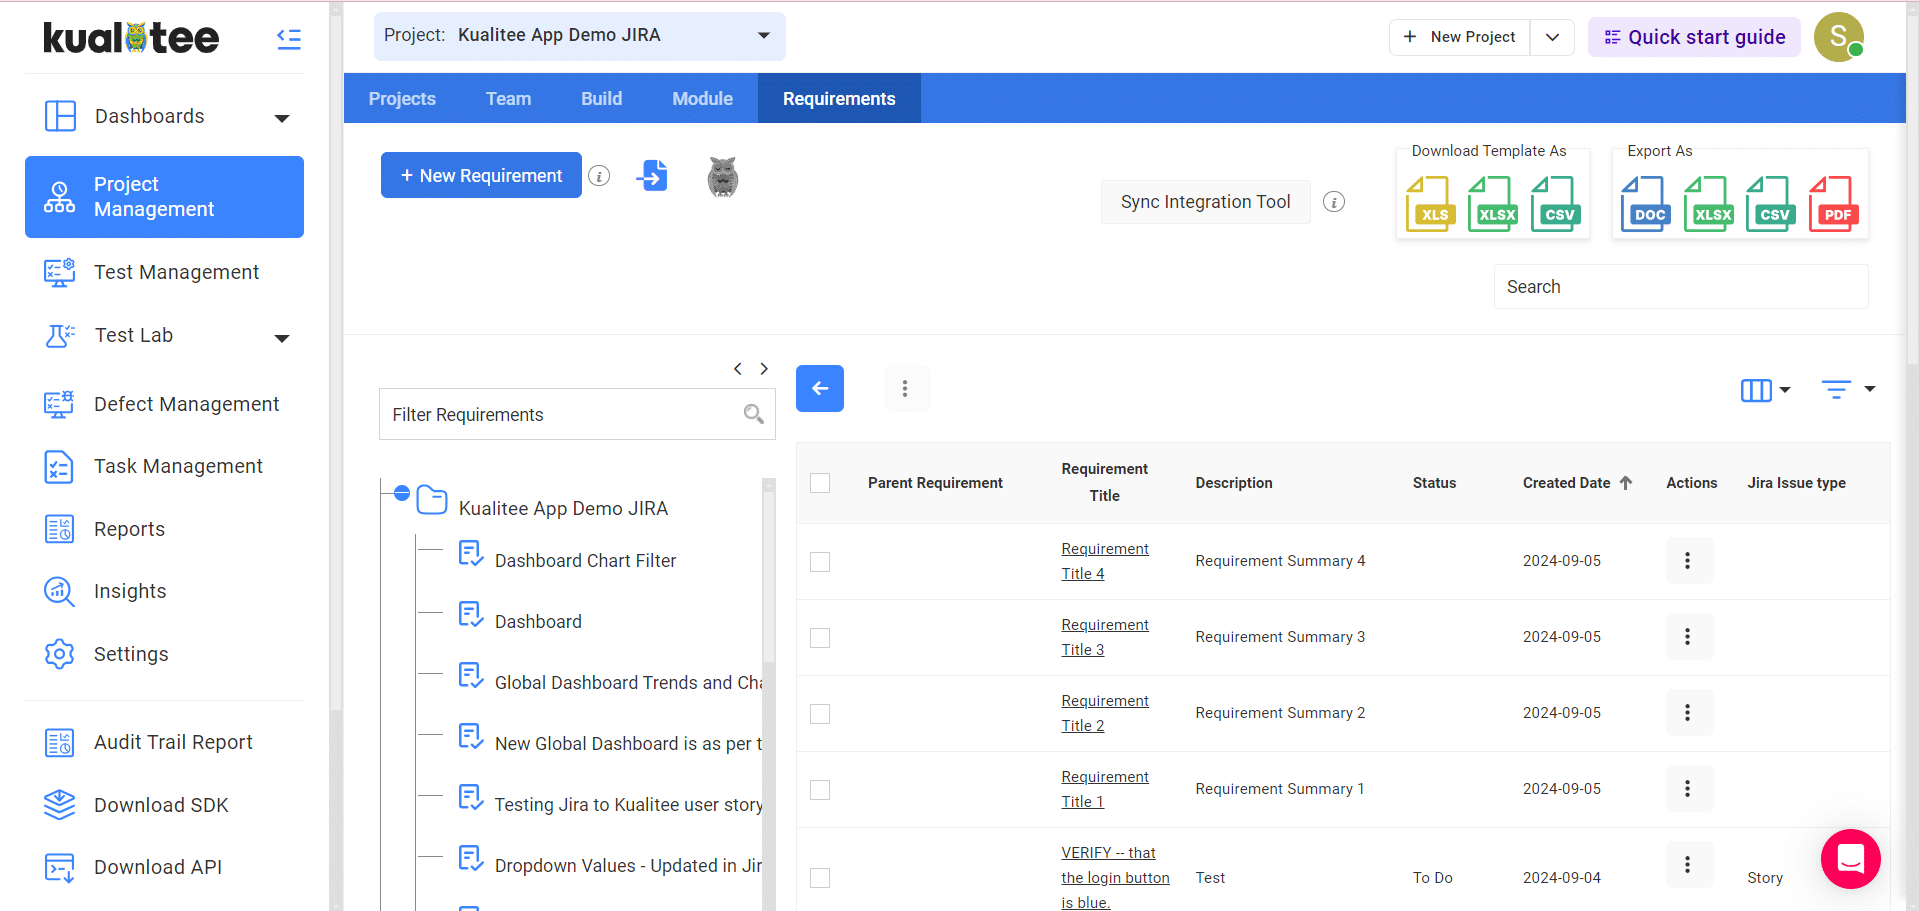Viewport: 1919px width, 911px height.
Task: Download template as XLS
Action: click(x=1430, y=204)
